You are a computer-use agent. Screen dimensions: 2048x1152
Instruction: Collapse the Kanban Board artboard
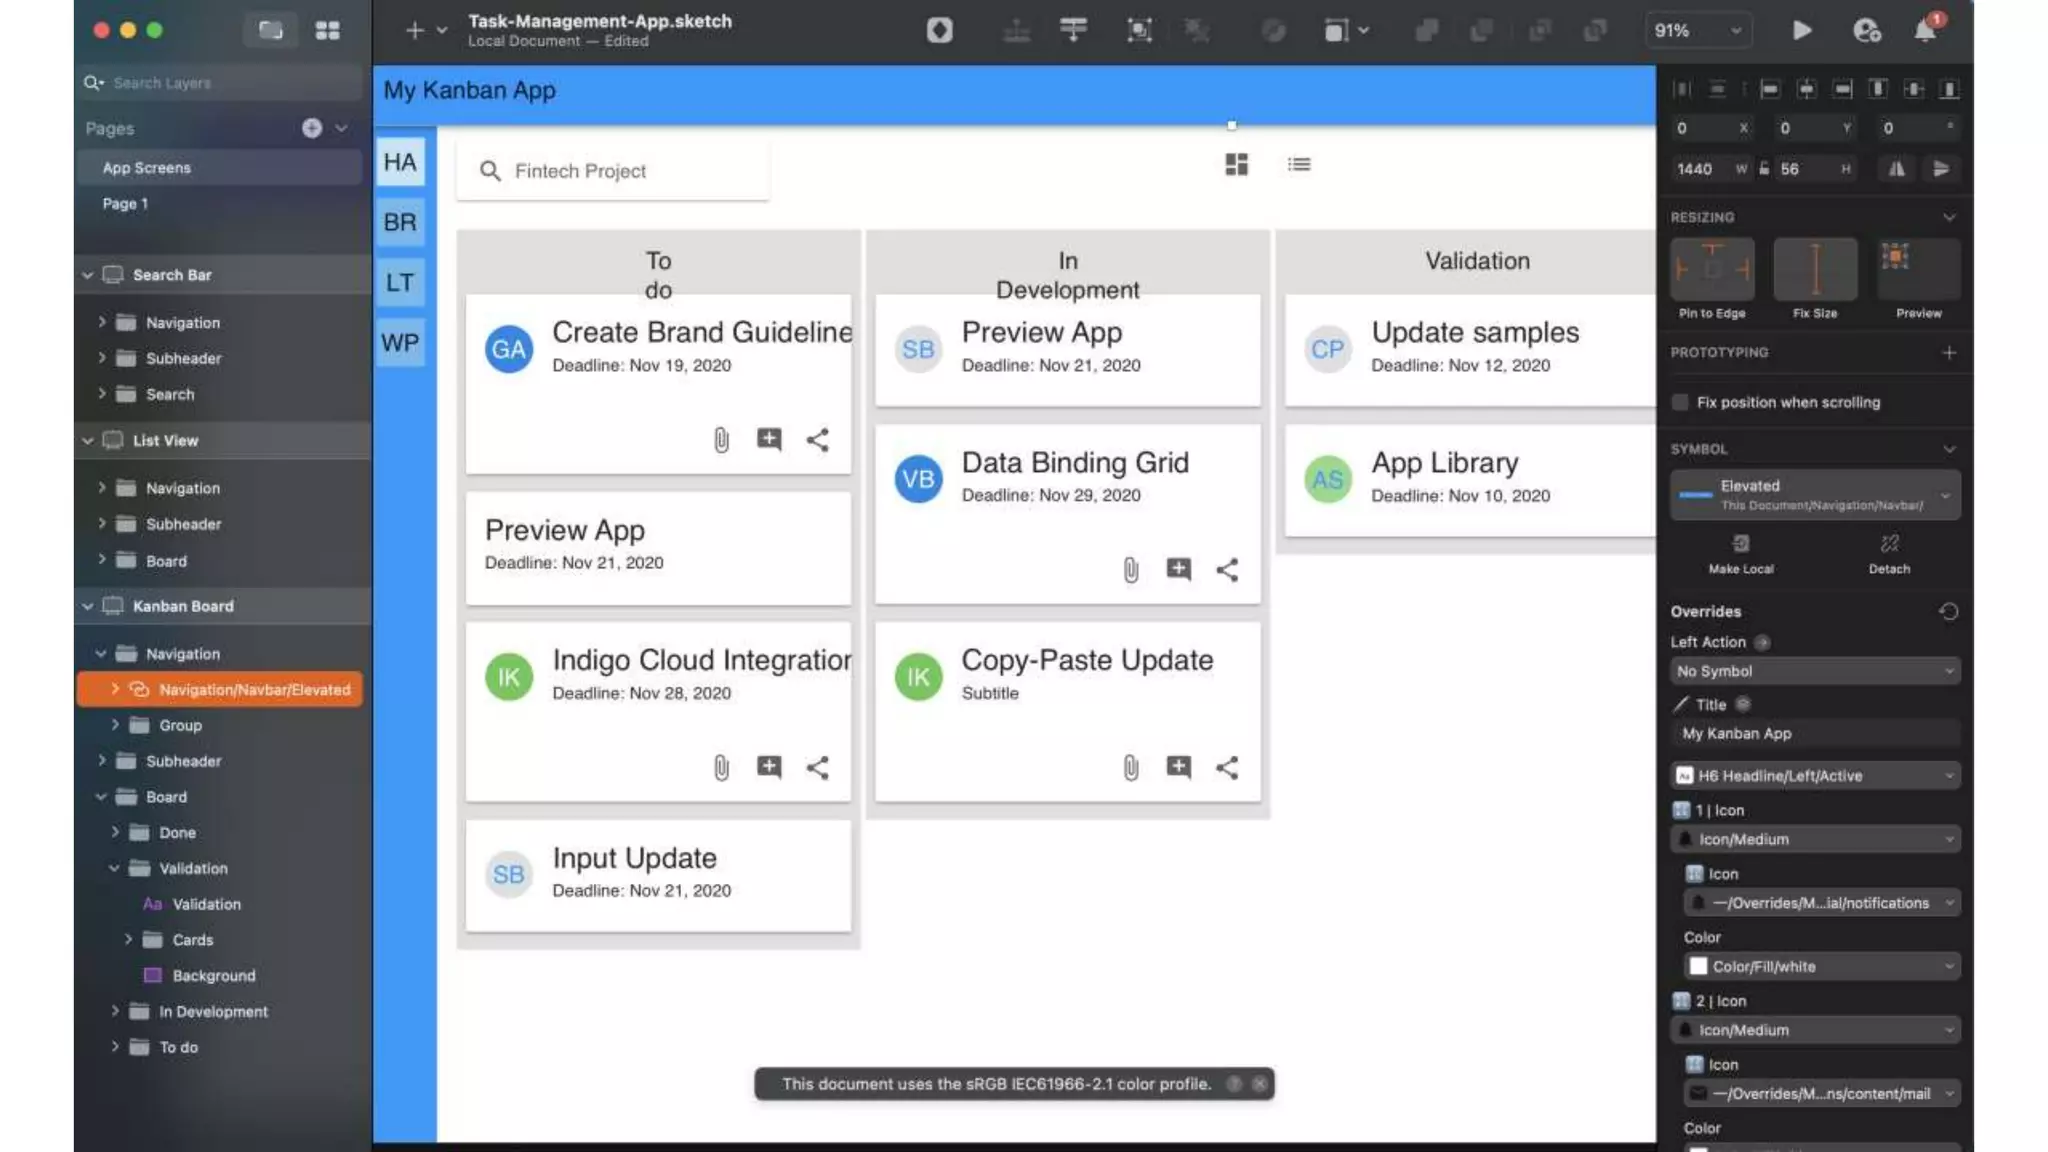pos(88,606)
